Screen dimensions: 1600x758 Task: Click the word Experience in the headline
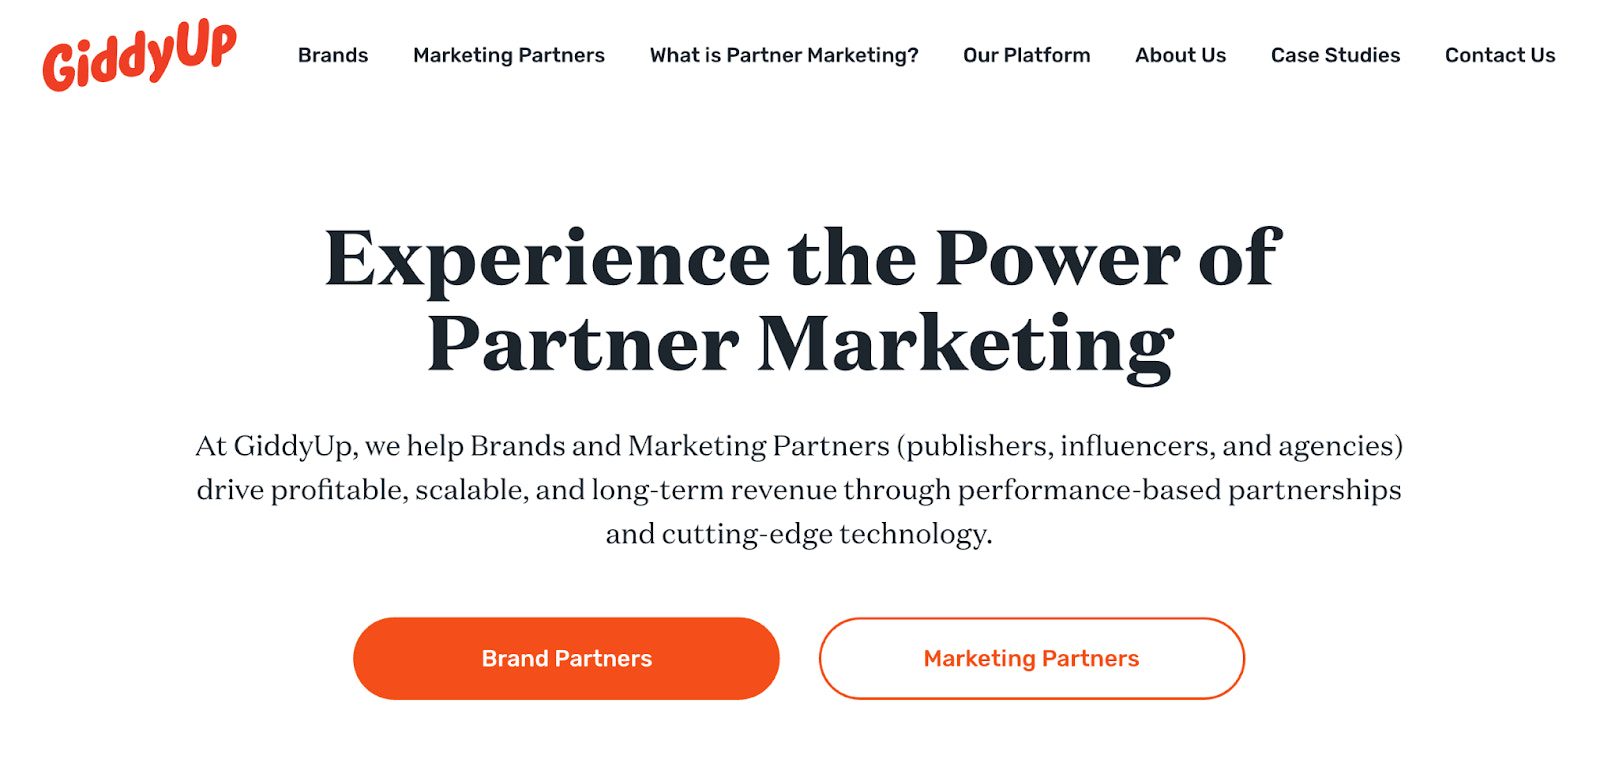click(x=547, y=259)
